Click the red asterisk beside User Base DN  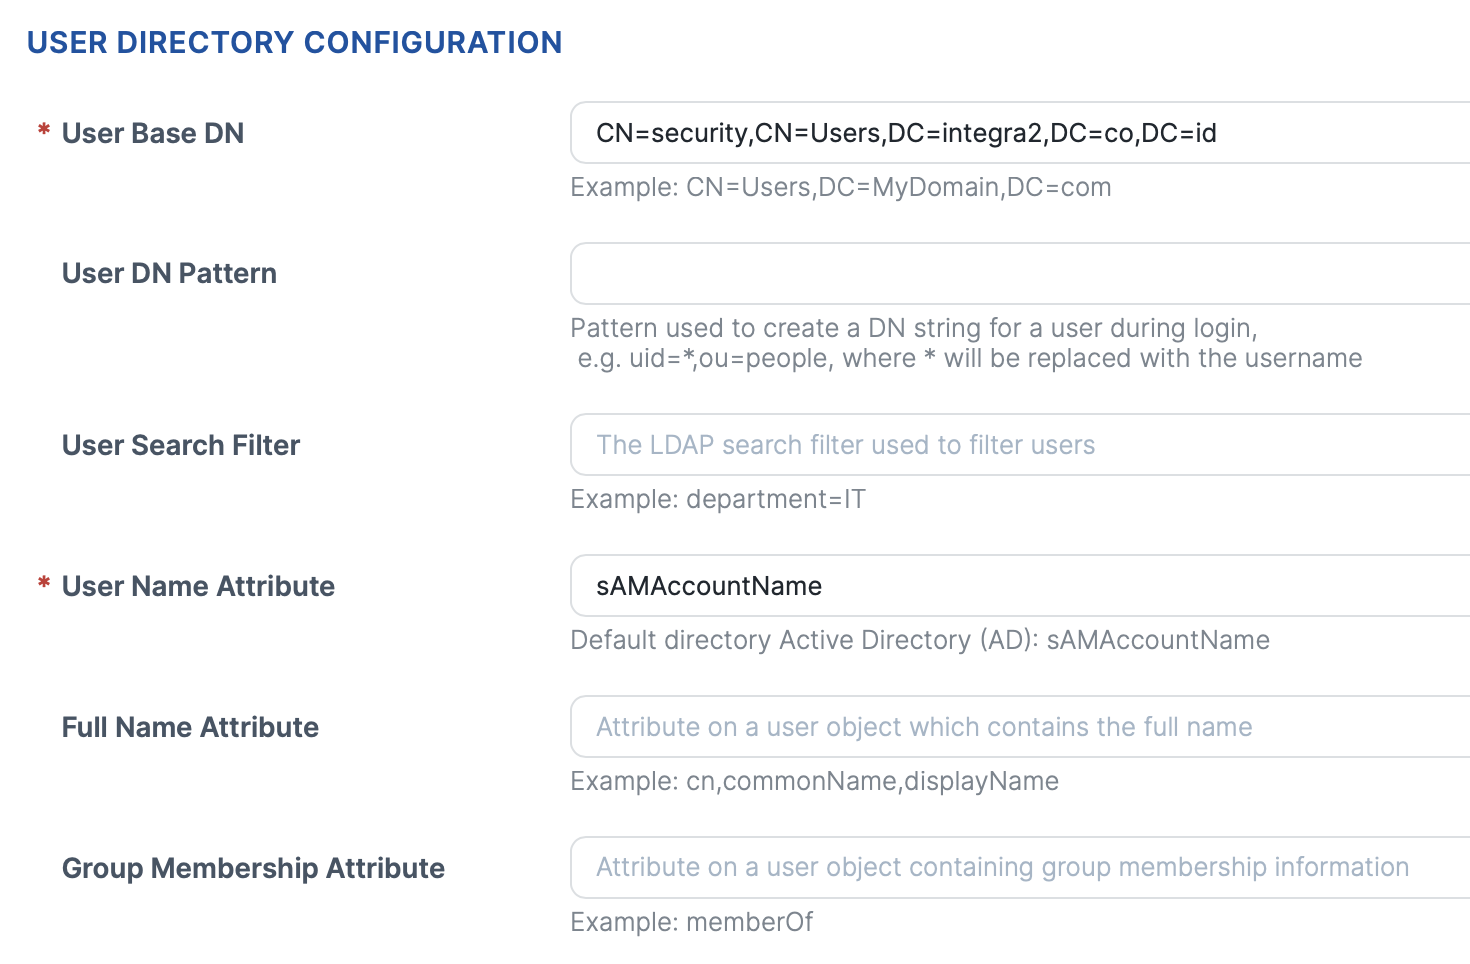point(44,130)
